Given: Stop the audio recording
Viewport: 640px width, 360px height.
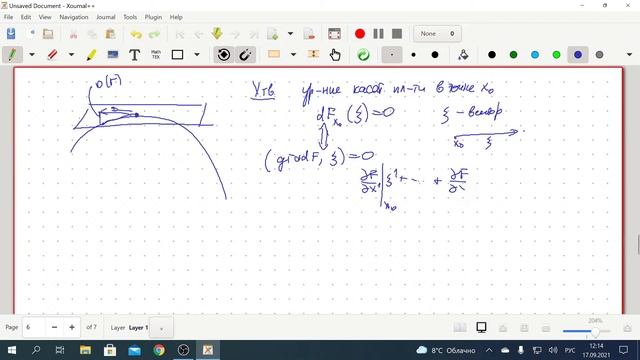Looking at the screenshot, I should click(x=397, y=33).
